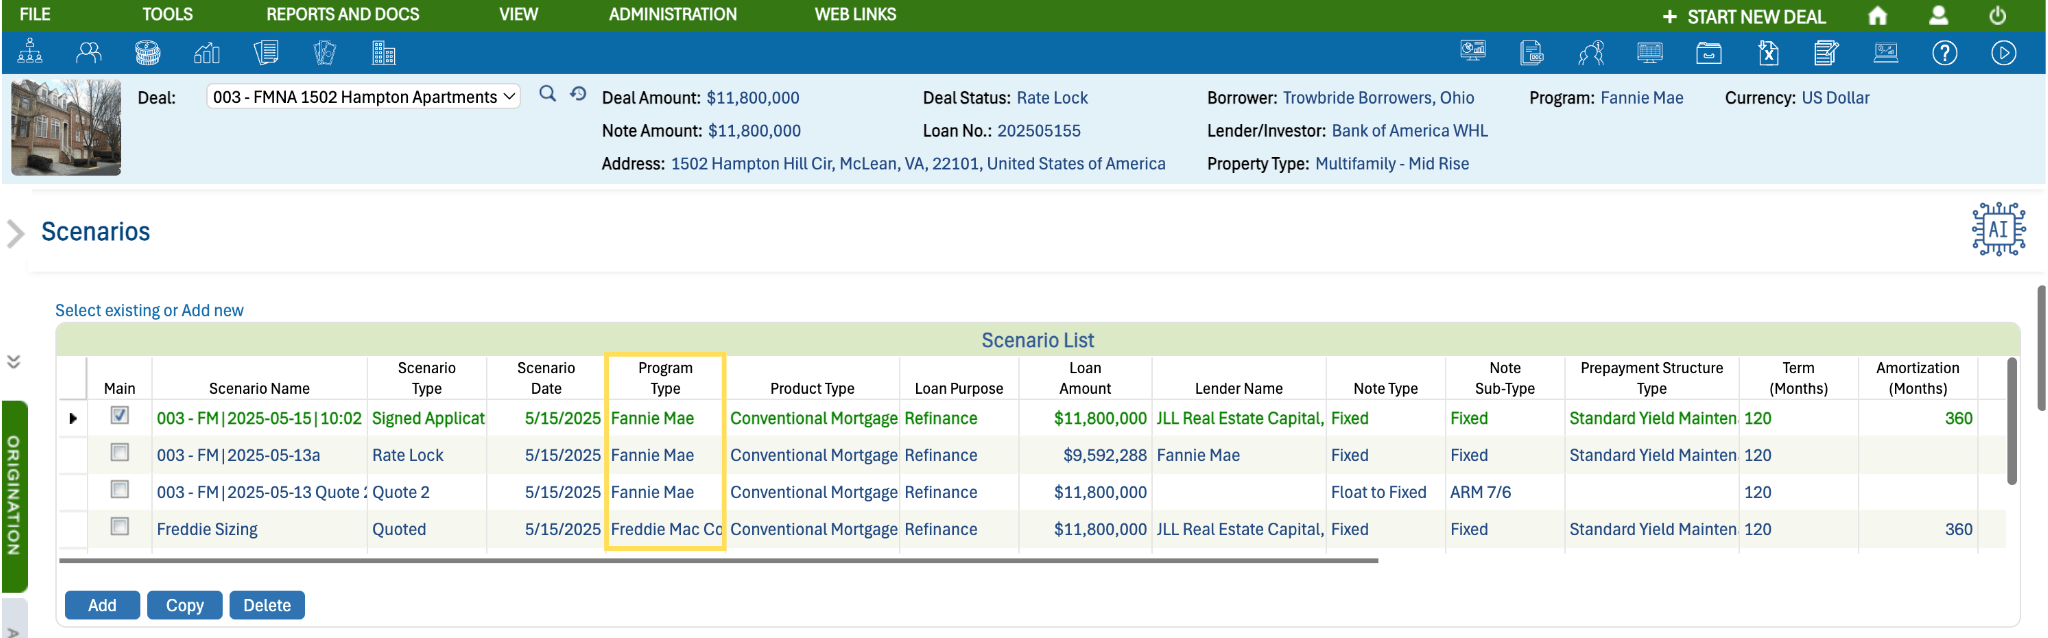The height and width of the screenshot is (638, 2048).
Task: Click the Copy button
Action: click(184, 605)
